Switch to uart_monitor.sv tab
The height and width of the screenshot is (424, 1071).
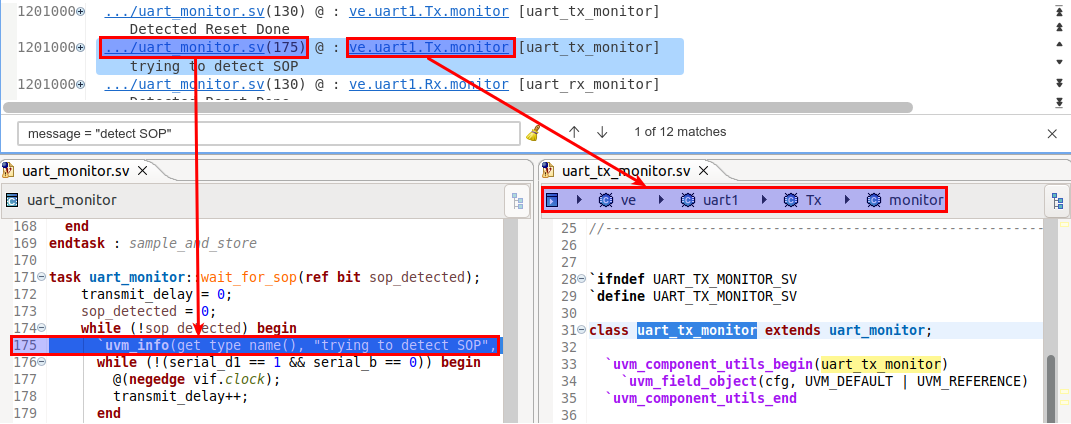(76, 171)
